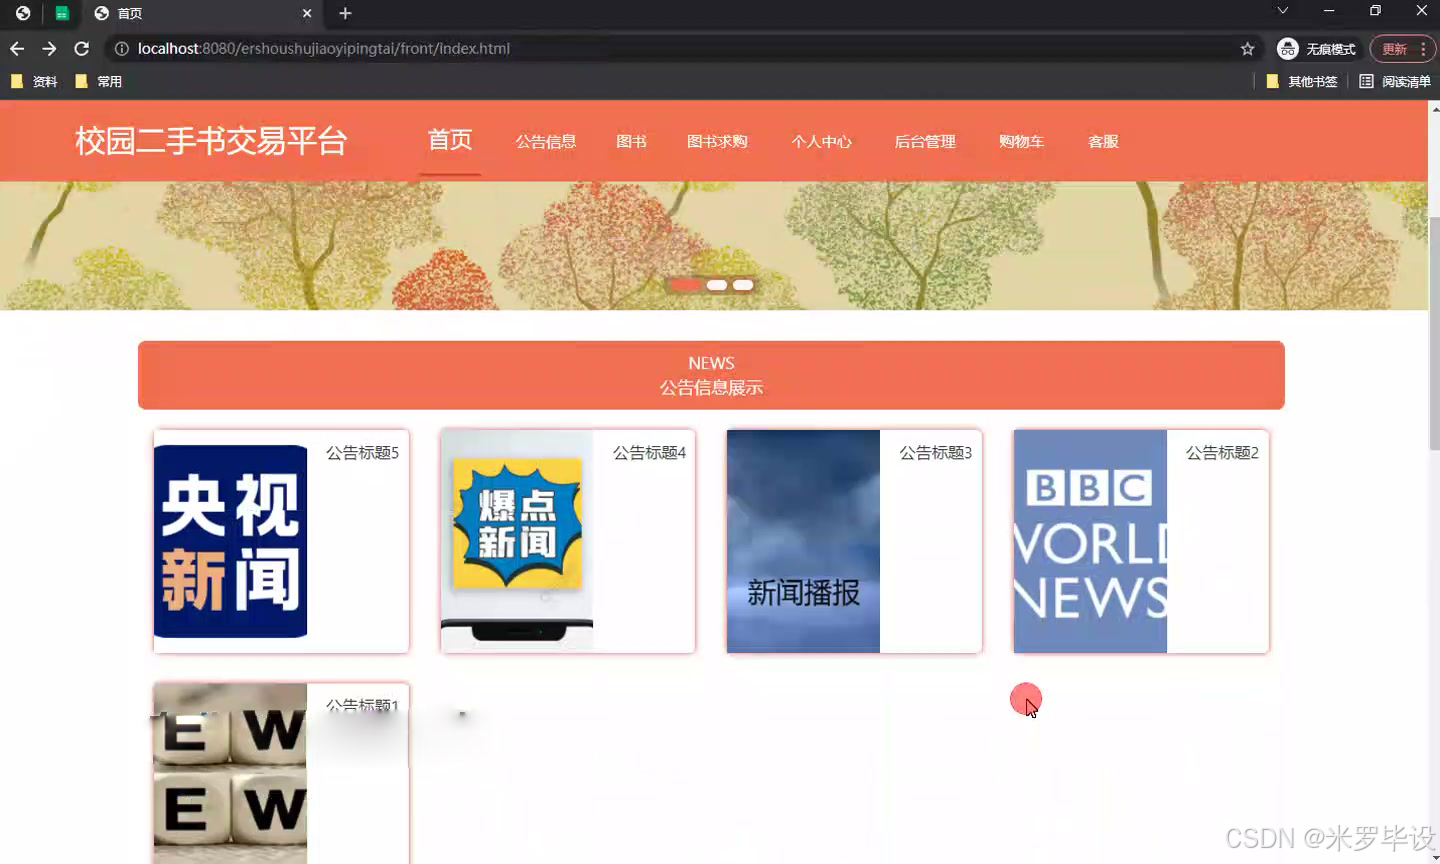Screen dimensions: 1440x864
Task: Open a new tab with the plus icon
Action: click(345, 13)
